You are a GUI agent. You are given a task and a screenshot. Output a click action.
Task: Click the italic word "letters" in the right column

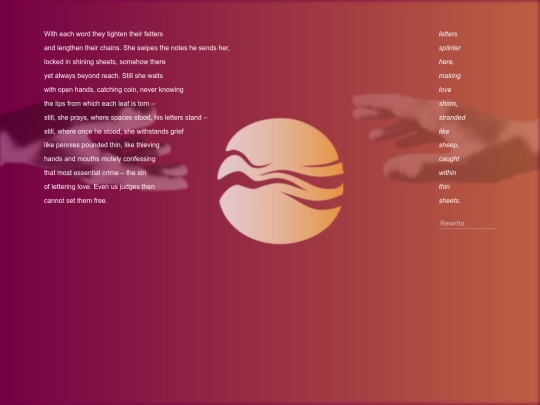tap(448, 34)
